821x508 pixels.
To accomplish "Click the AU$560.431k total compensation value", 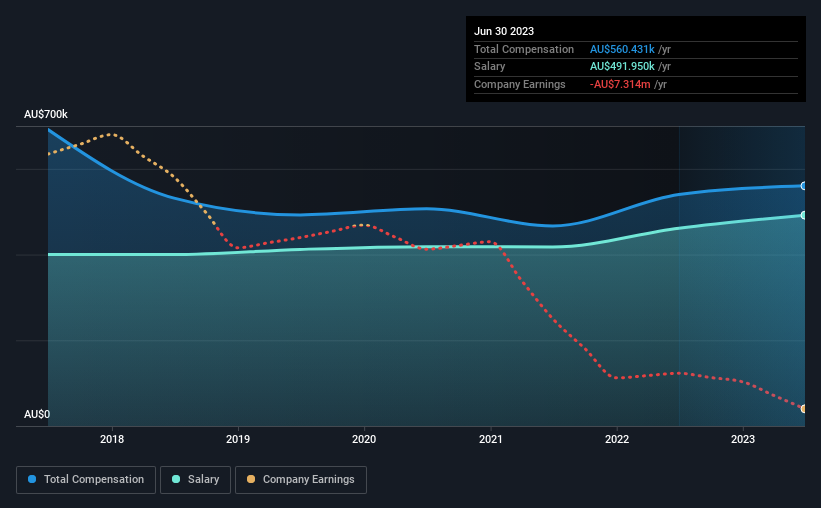I will [622, 49].
